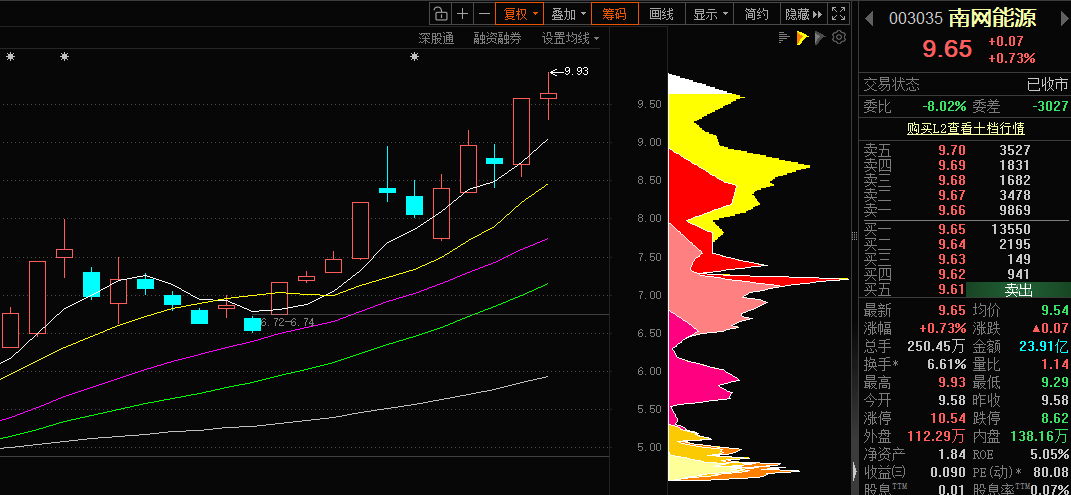Click the stock name 南网能源

click(992, 18)
